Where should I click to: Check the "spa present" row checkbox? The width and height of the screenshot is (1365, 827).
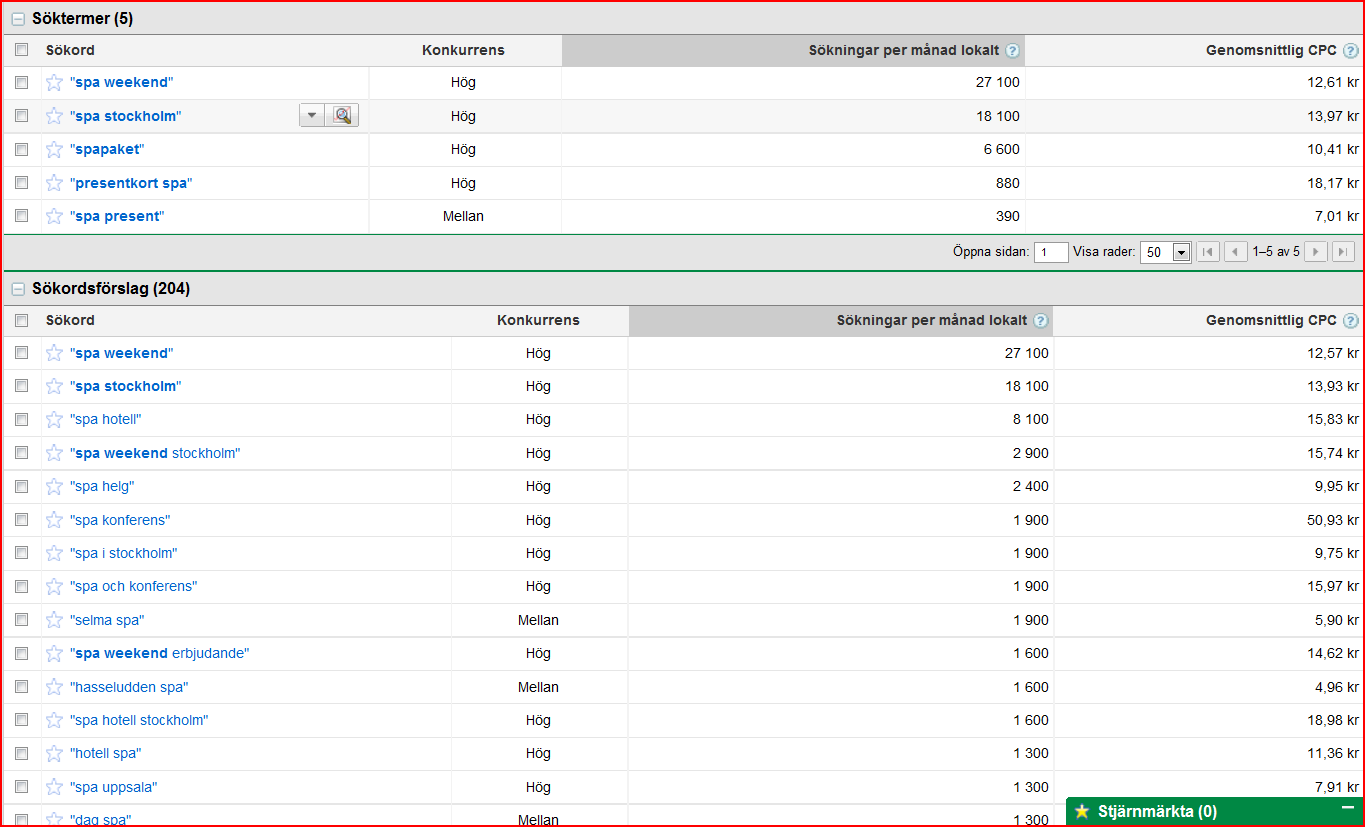21,216
